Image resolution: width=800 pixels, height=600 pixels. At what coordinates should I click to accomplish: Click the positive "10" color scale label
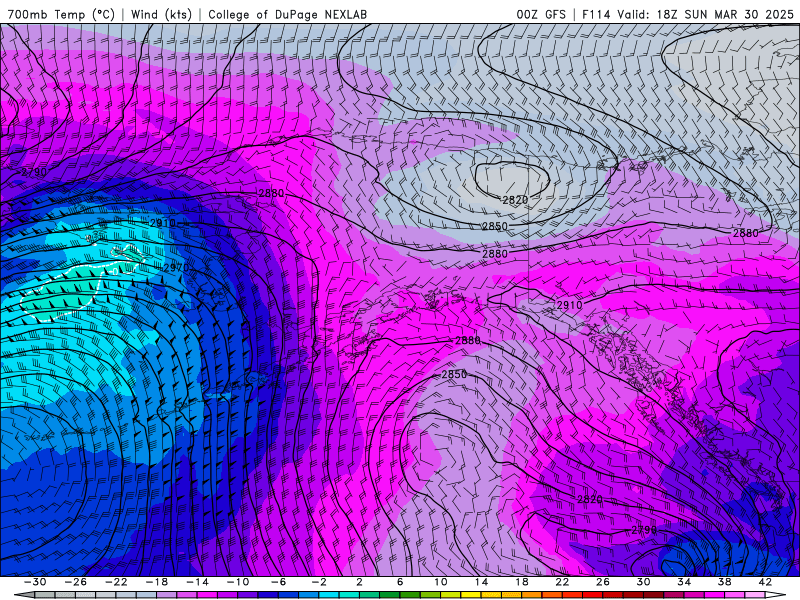pos(441,582)
